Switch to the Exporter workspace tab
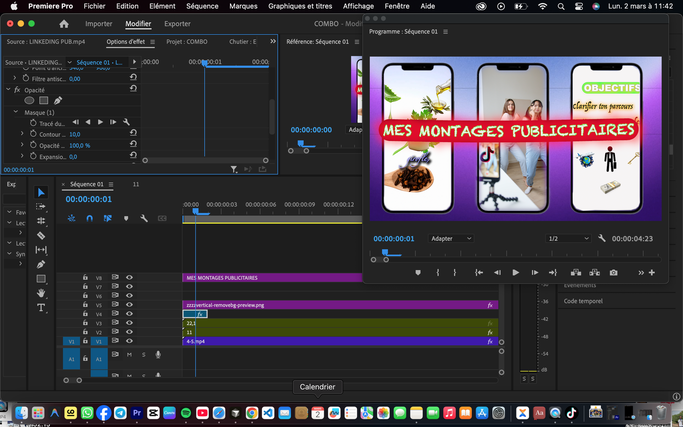The height and width of the screenshot is (427, 683). click(177, 23)
